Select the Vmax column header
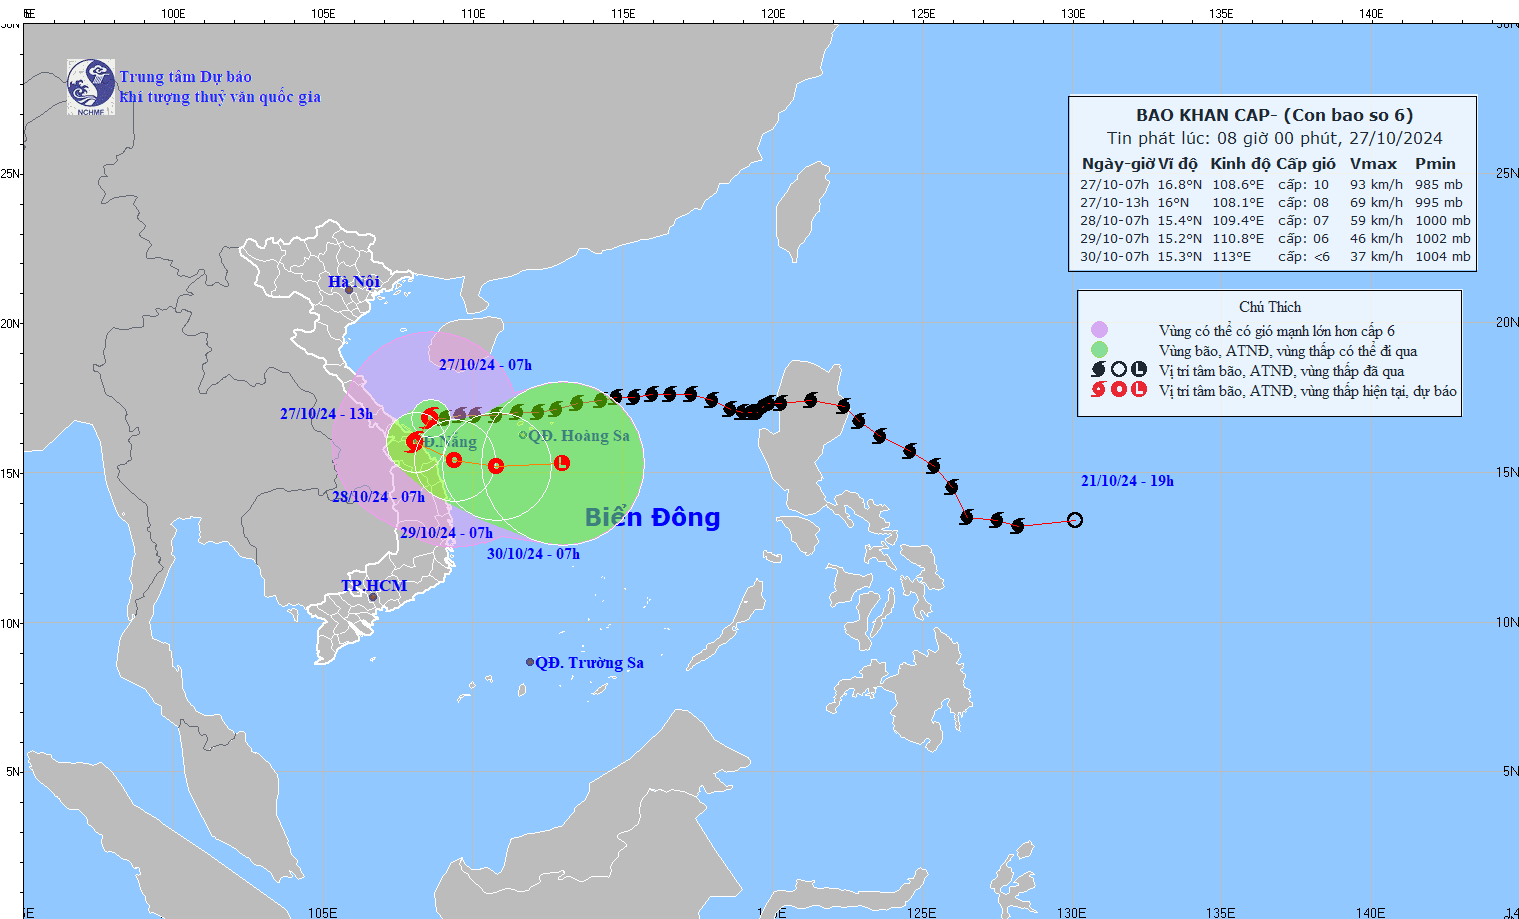The width and height of the screenshot is (1519, 919). pyautogui.click(x=1373, y=163)
